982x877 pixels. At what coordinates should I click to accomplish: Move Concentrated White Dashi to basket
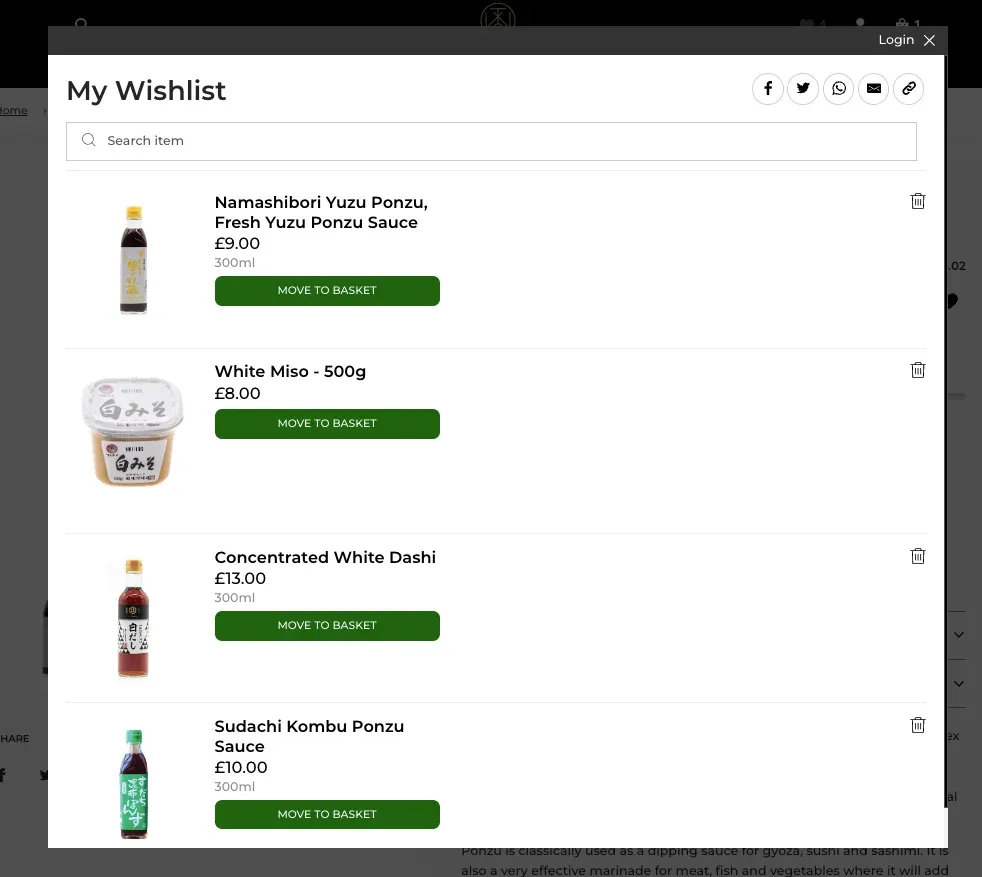coord(327,625)
